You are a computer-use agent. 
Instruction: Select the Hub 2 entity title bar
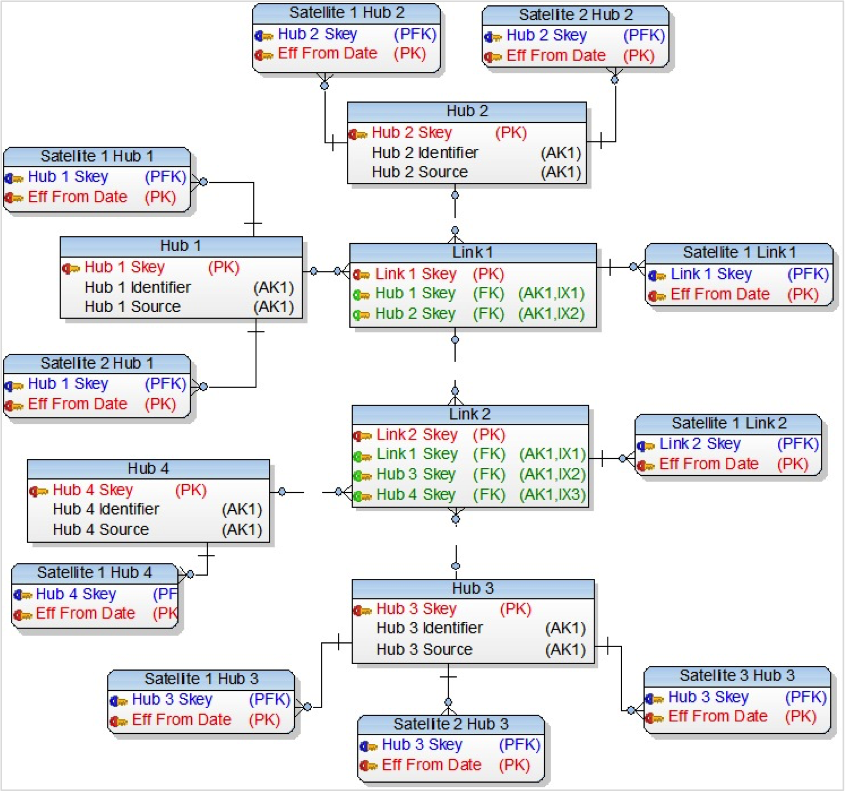[x=467, y=112]
